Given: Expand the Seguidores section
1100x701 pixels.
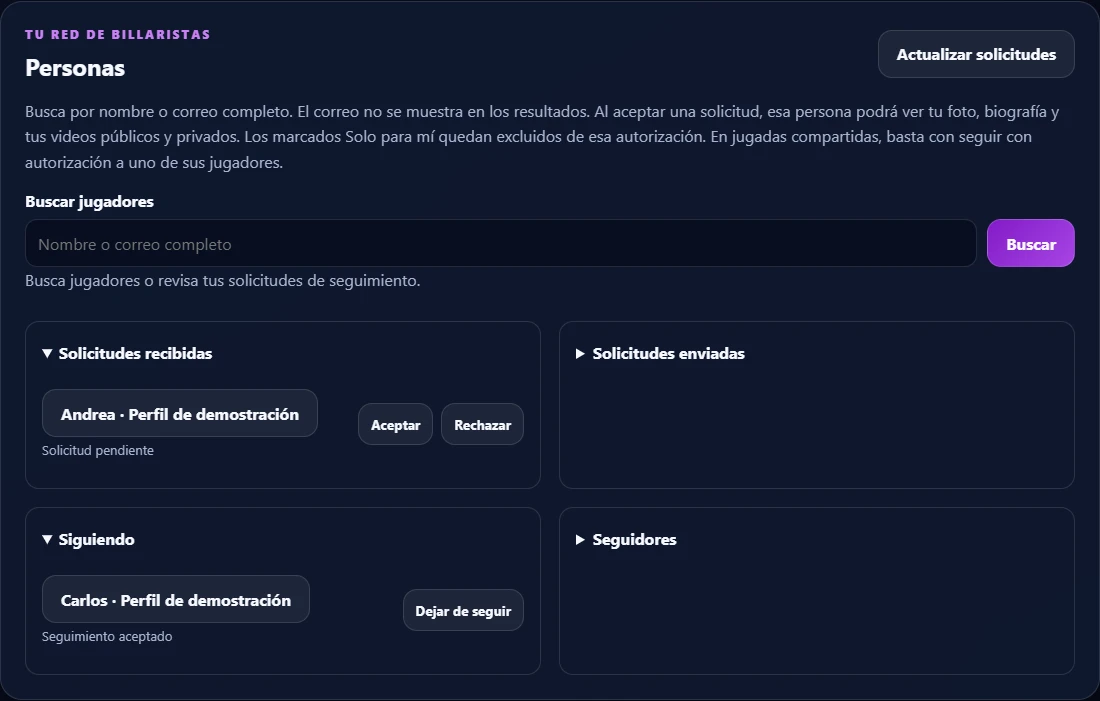Looking at the screenshot, I should pyautogui.click(x=626, y=540).
